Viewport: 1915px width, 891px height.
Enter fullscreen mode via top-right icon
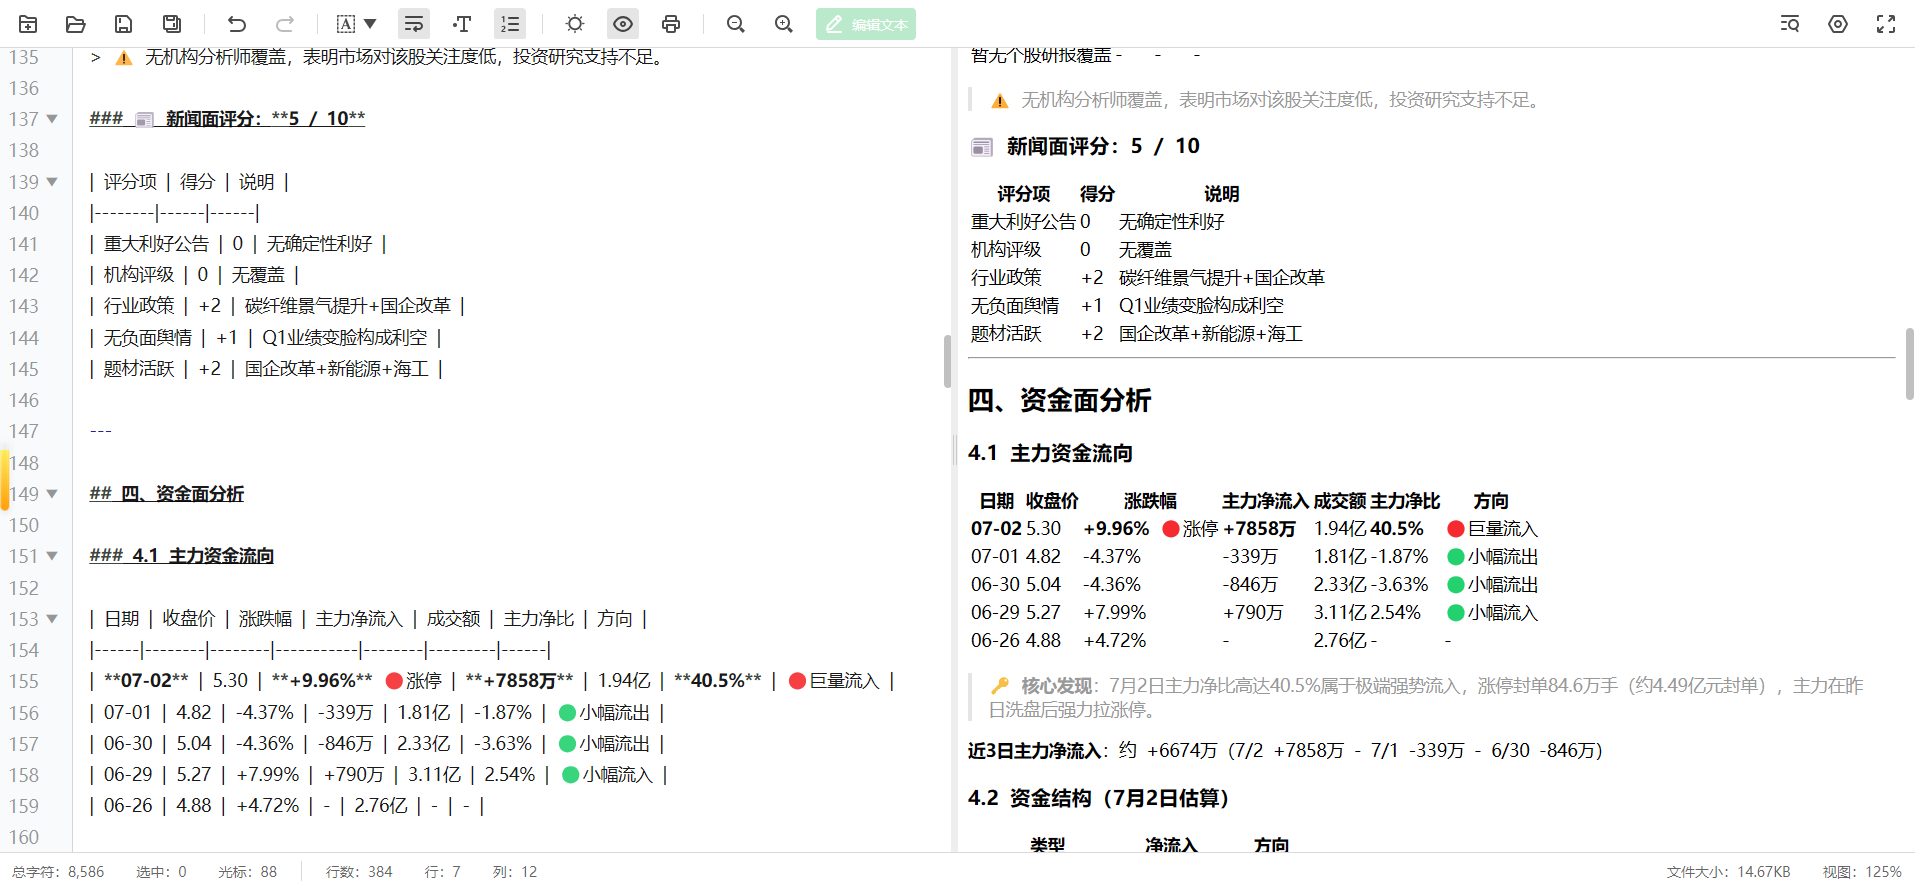click(x=1886, y=24)
